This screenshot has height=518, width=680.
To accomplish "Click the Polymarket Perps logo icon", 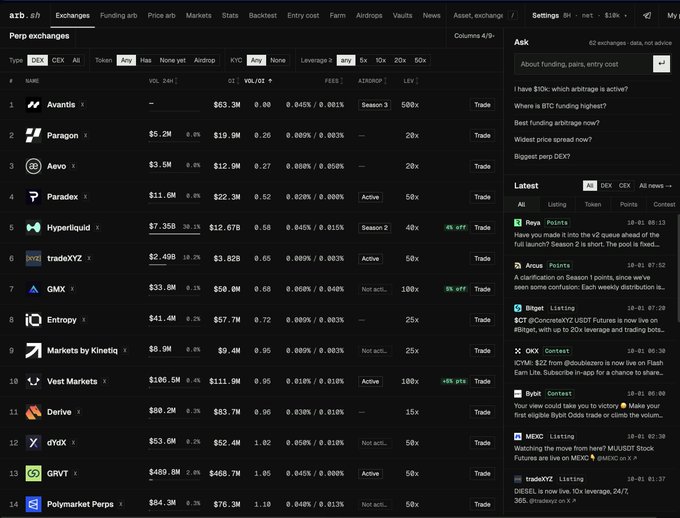I will (x=33, y=504).
